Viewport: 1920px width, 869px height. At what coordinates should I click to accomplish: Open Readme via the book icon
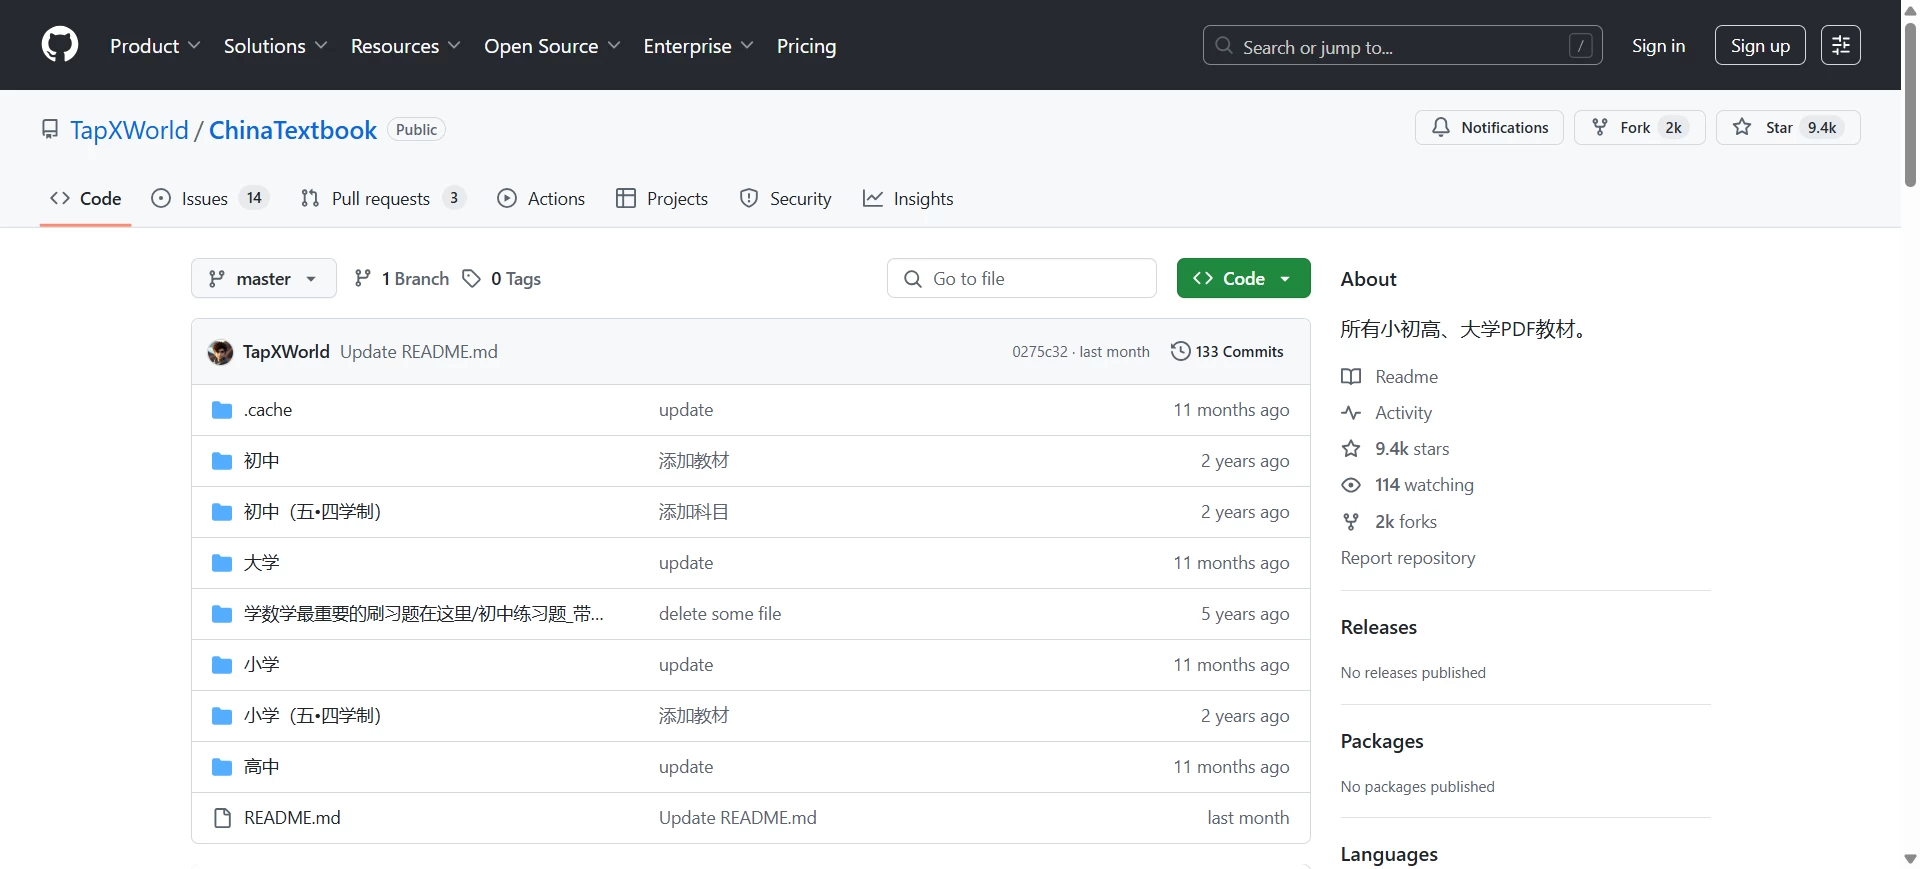pos(1351,377)
